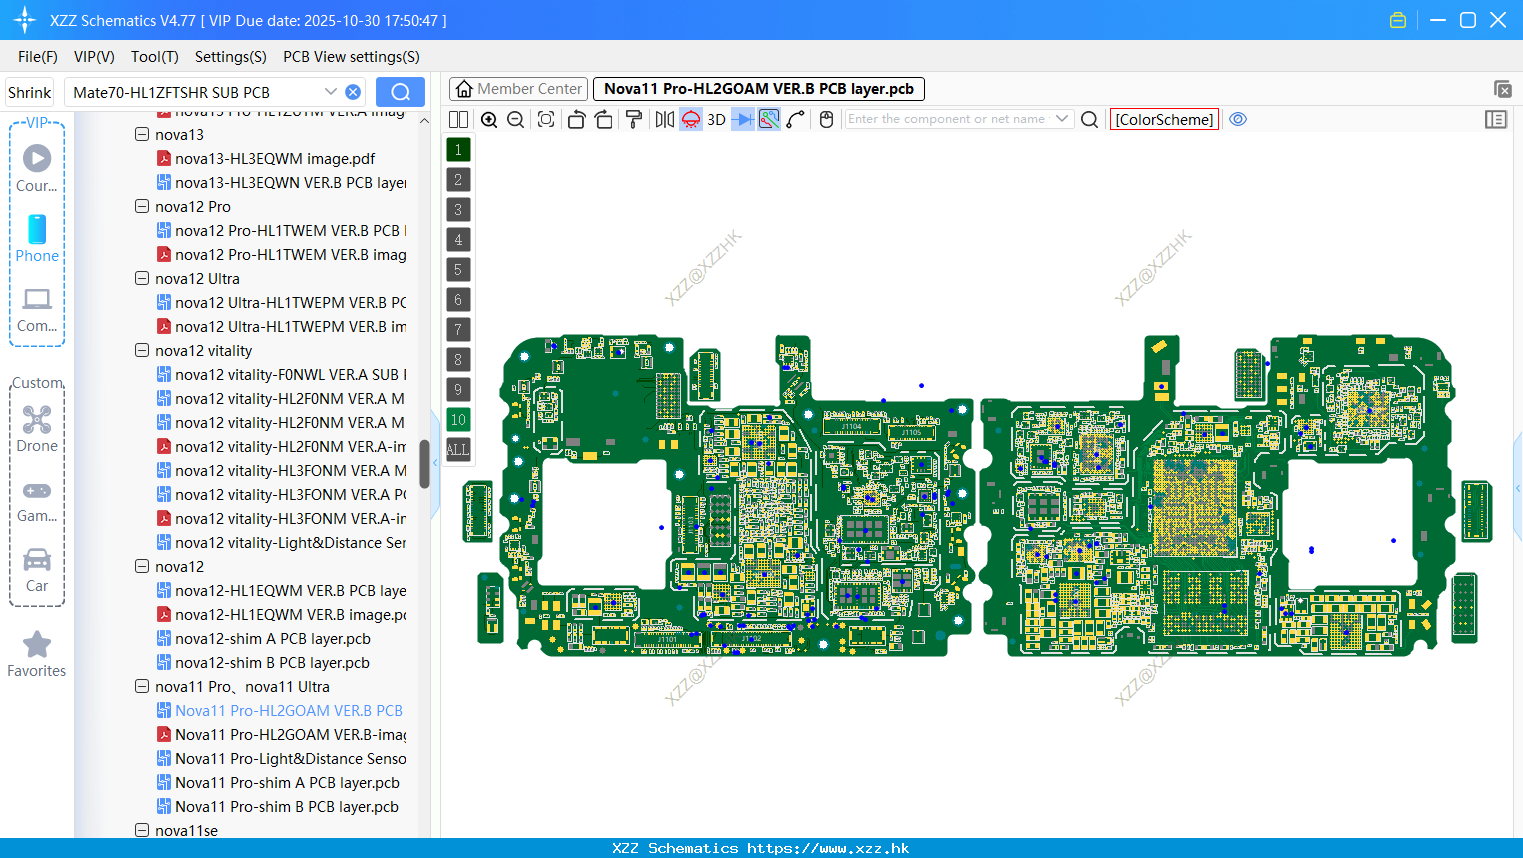Toggle the diode direction tool
Screen dimensions: 1523x858
click(743, 119)
